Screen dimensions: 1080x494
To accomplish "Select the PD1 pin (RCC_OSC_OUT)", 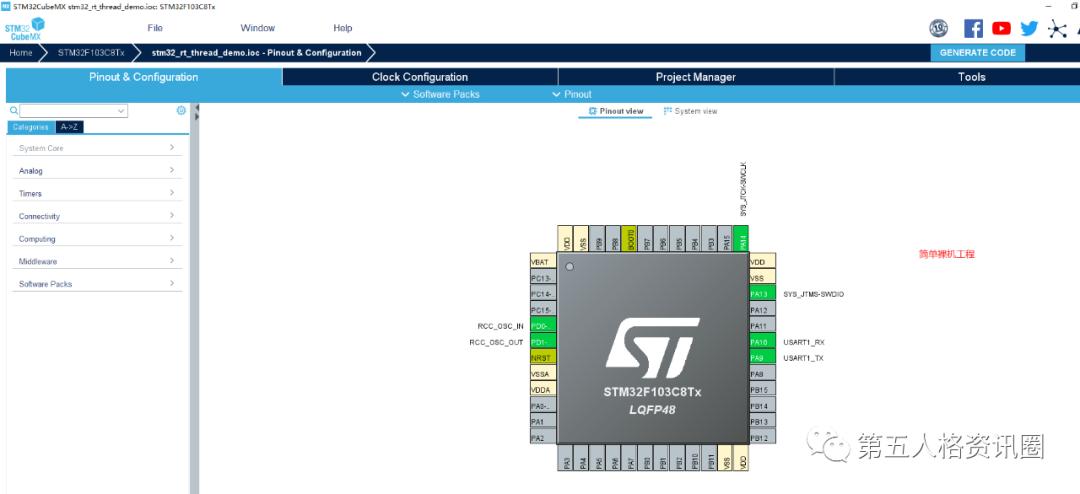I will [x=543, y=342].
